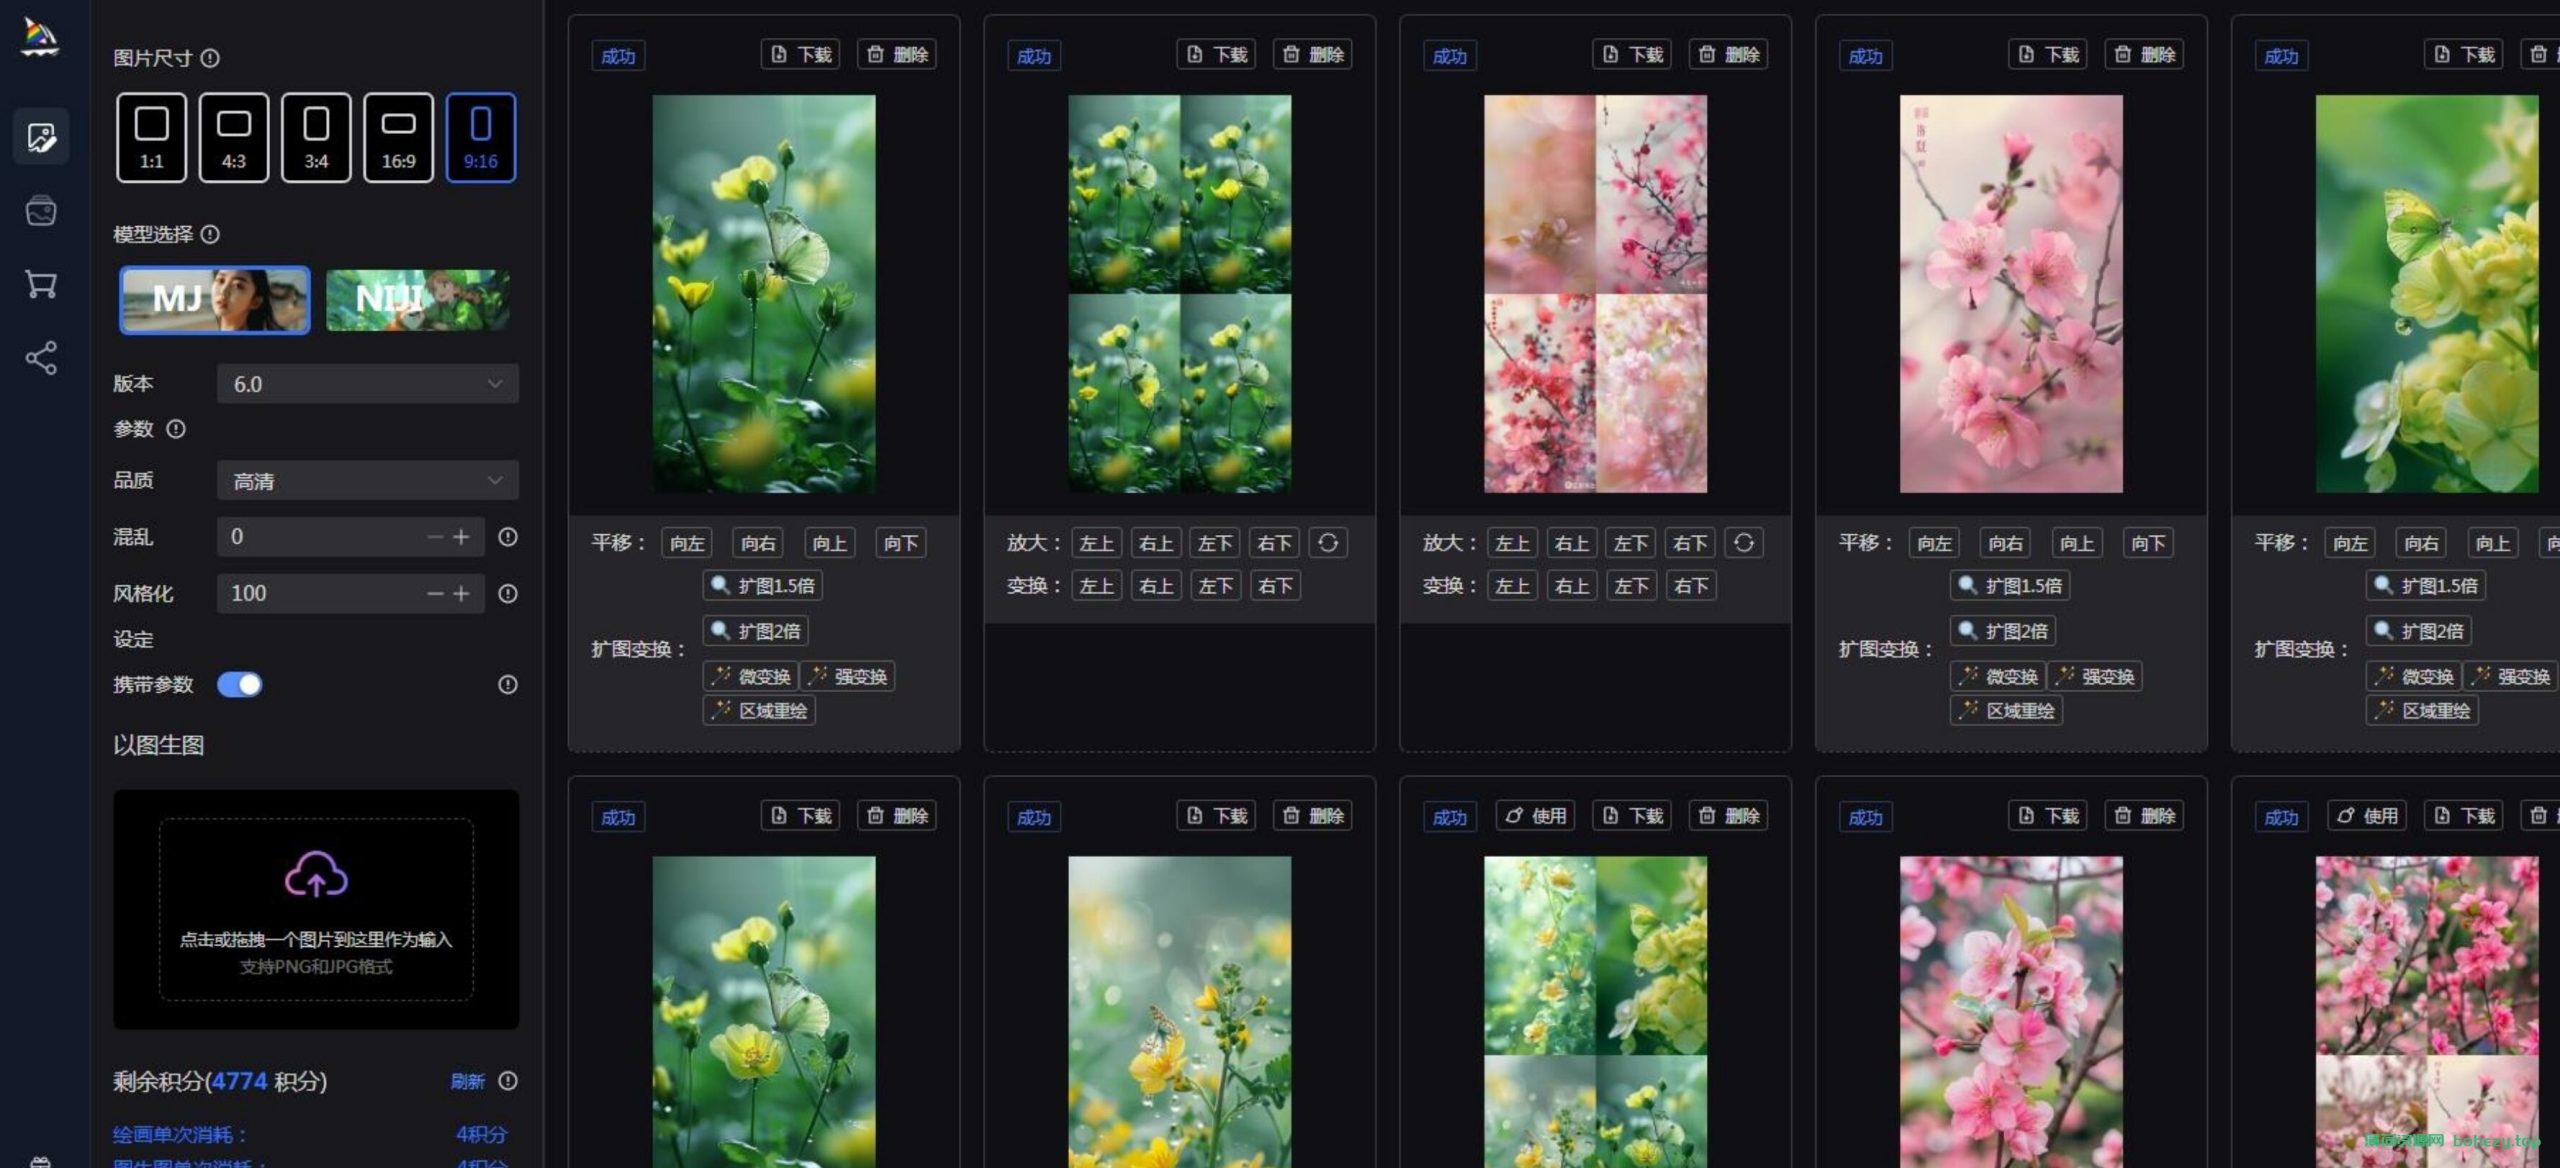
Task: Increase the 风格化 value with plus
Action: tap(461, 594)
